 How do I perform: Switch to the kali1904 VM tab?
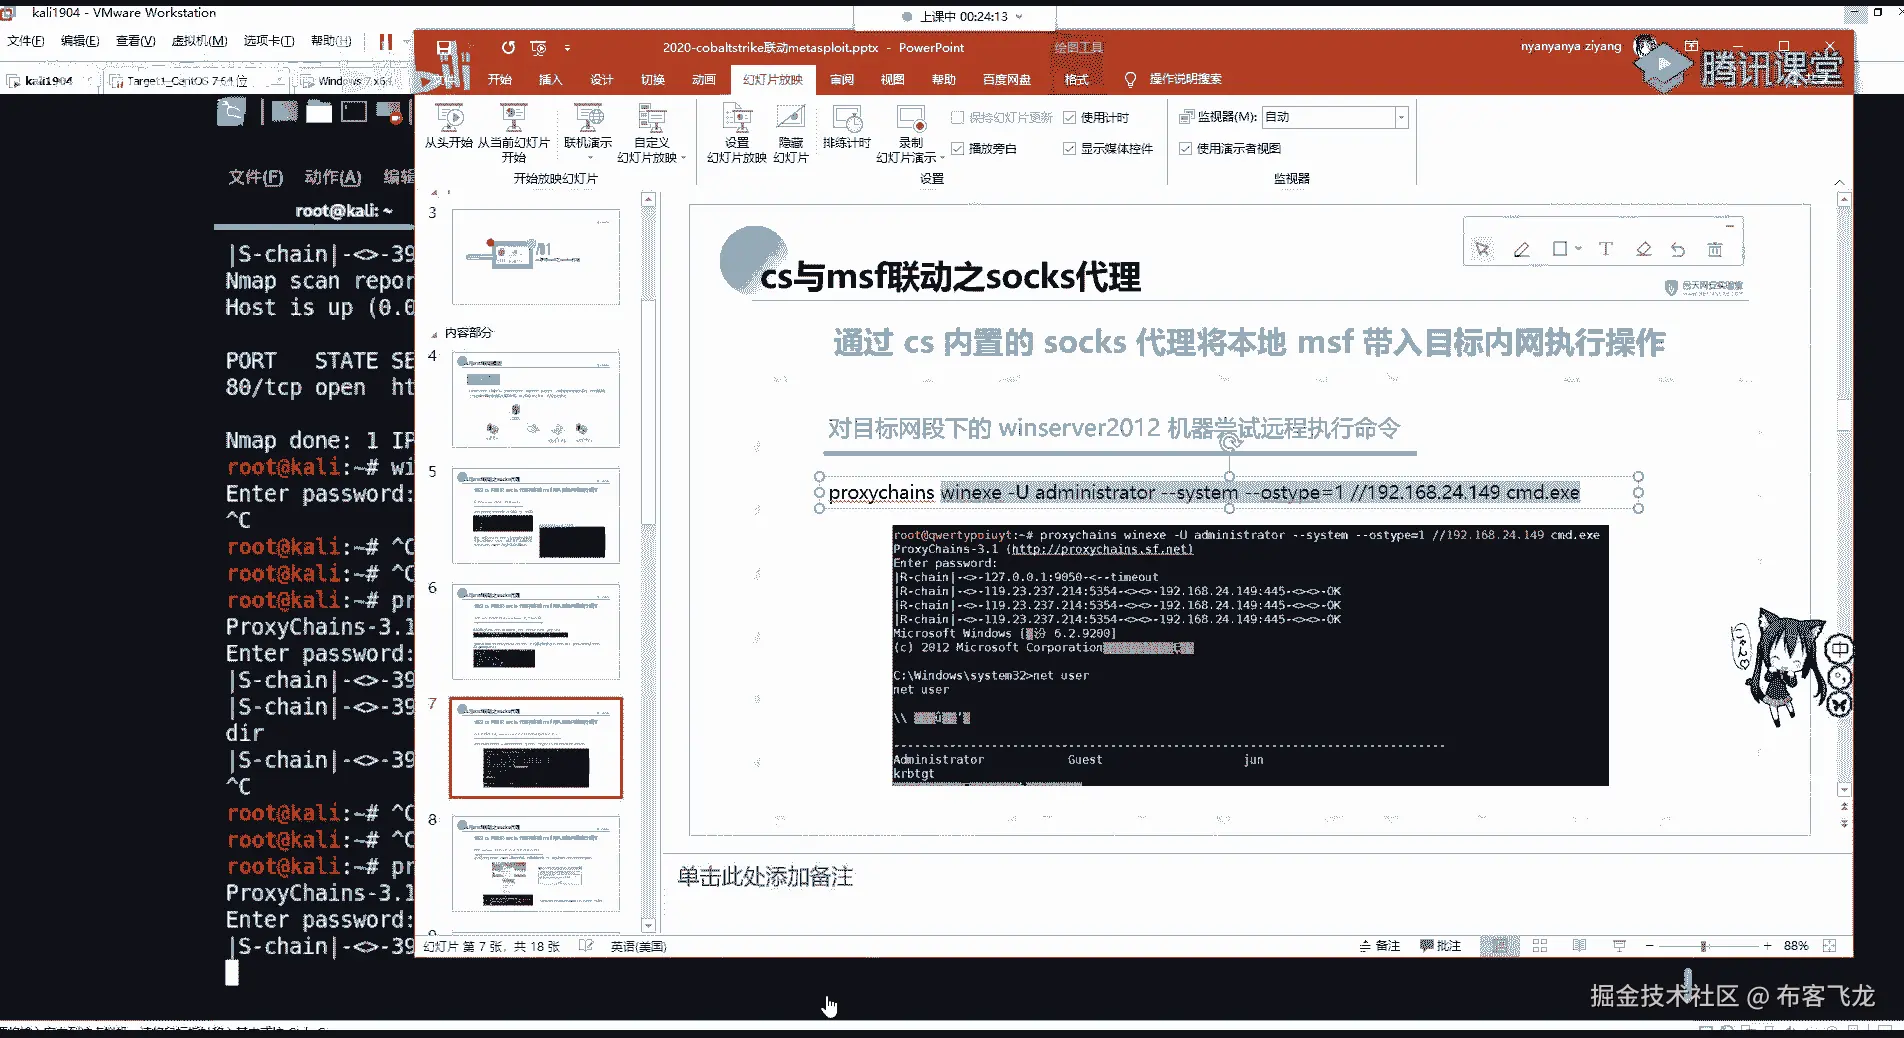click(48, 81)
